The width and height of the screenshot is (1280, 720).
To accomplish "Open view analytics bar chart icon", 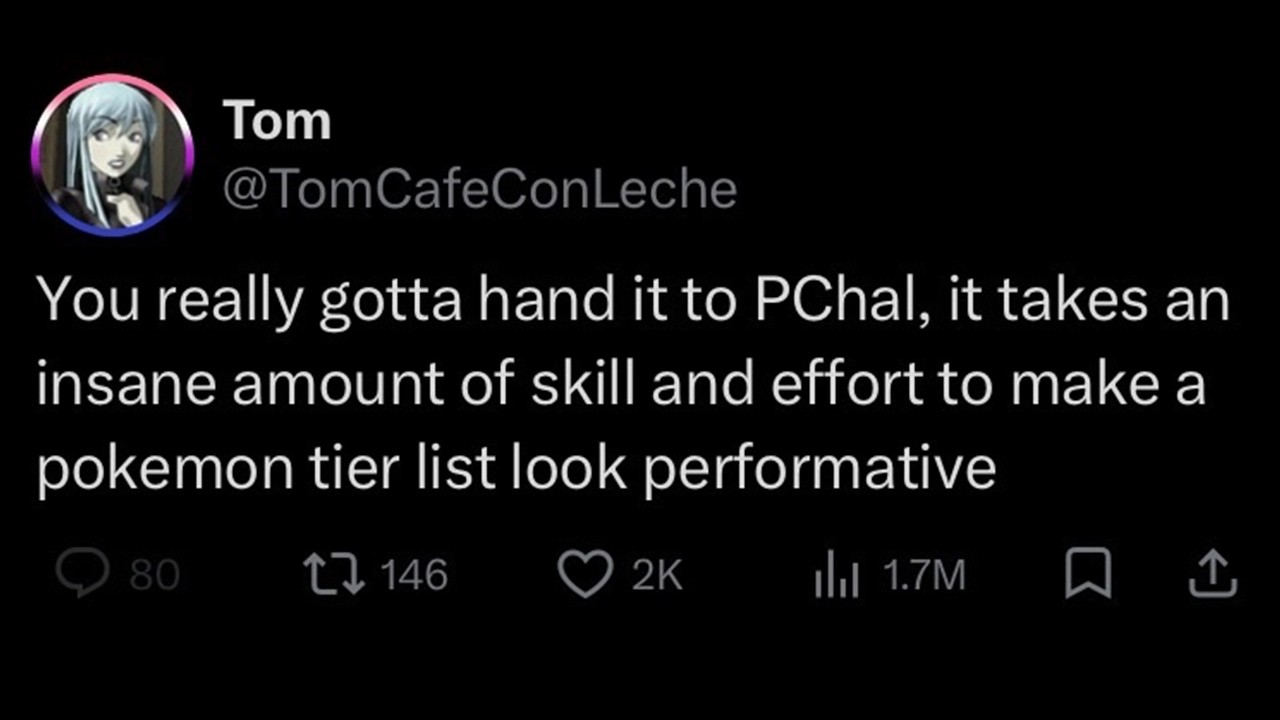I will 837,575.
